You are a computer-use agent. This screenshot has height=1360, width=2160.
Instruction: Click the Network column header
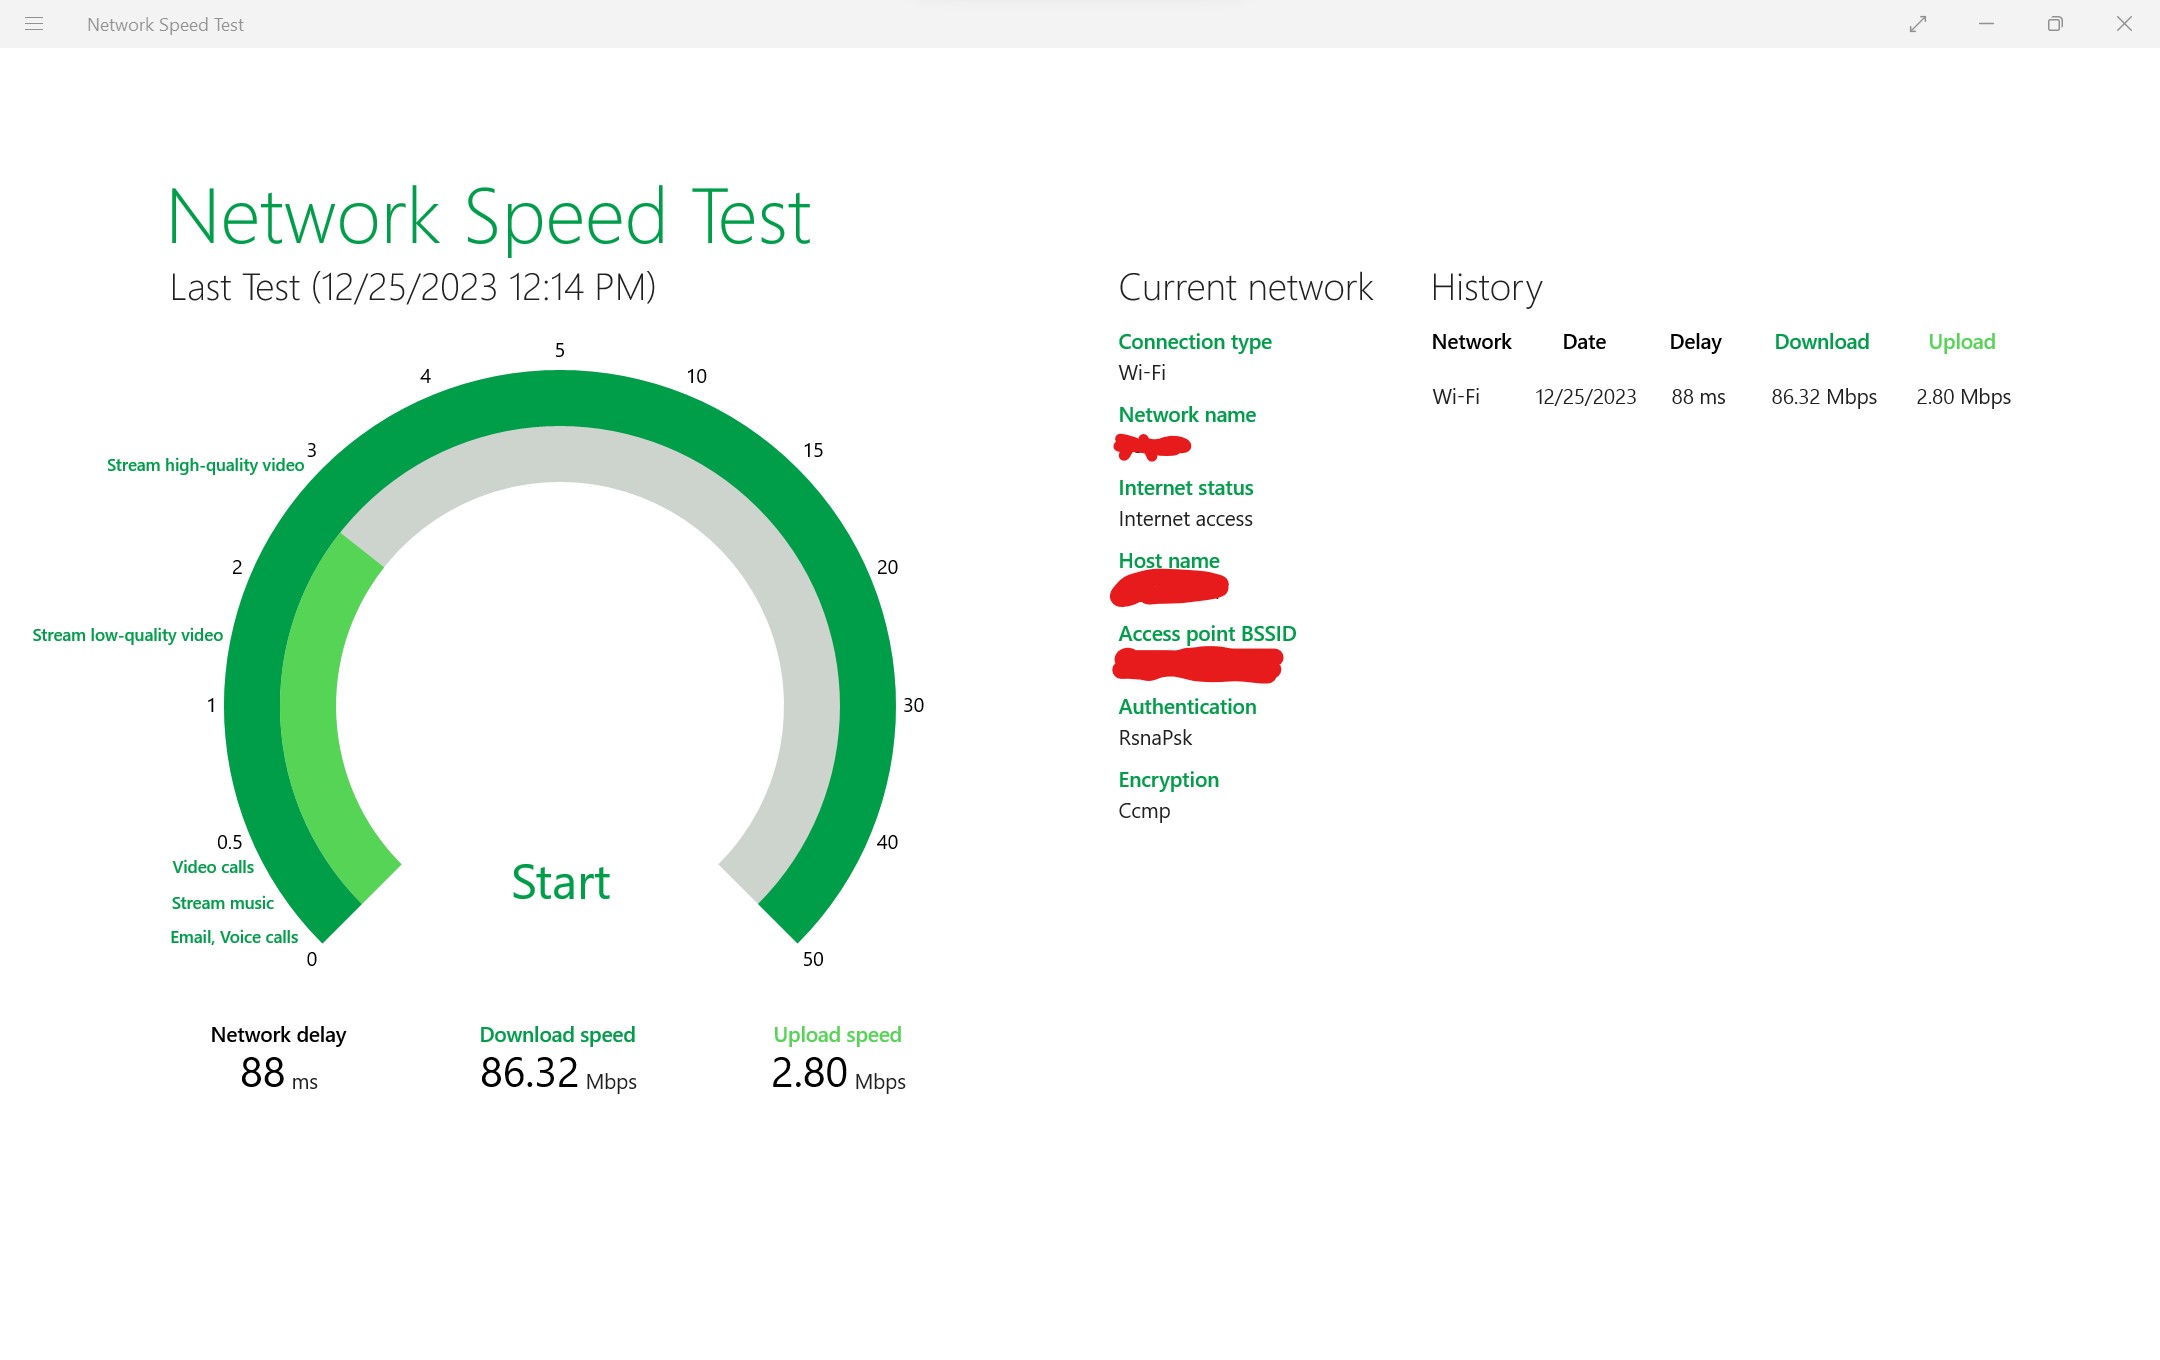click(x=1471, y=341)
